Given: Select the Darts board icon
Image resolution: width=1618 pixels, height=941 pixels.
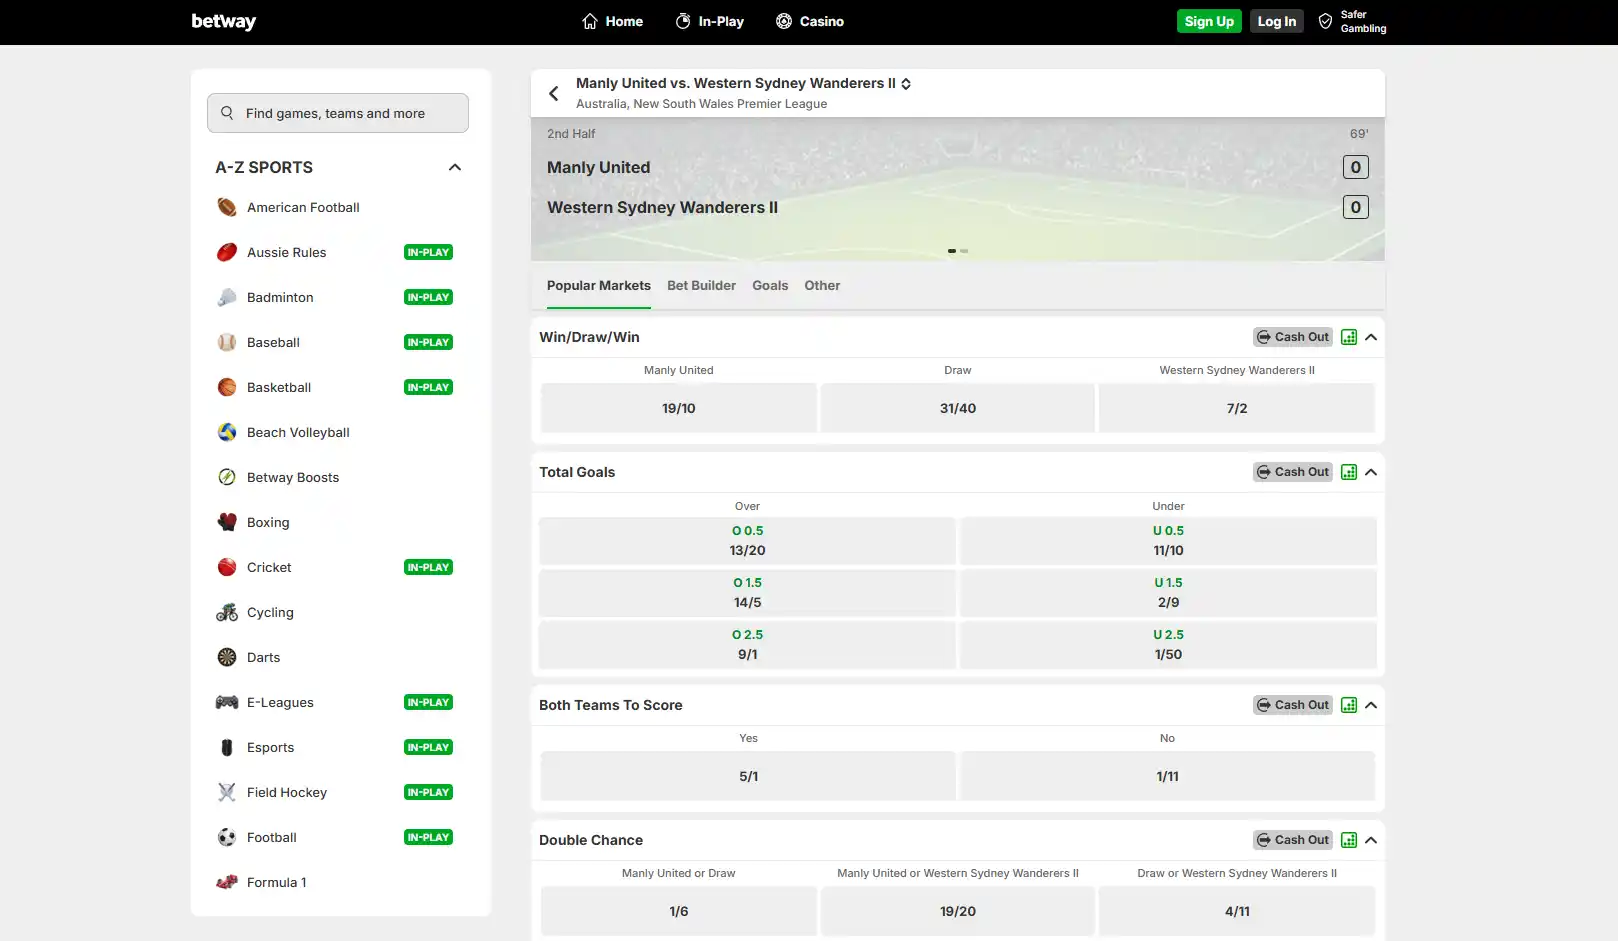Looking at the screenshot, I should coord(227,657).
